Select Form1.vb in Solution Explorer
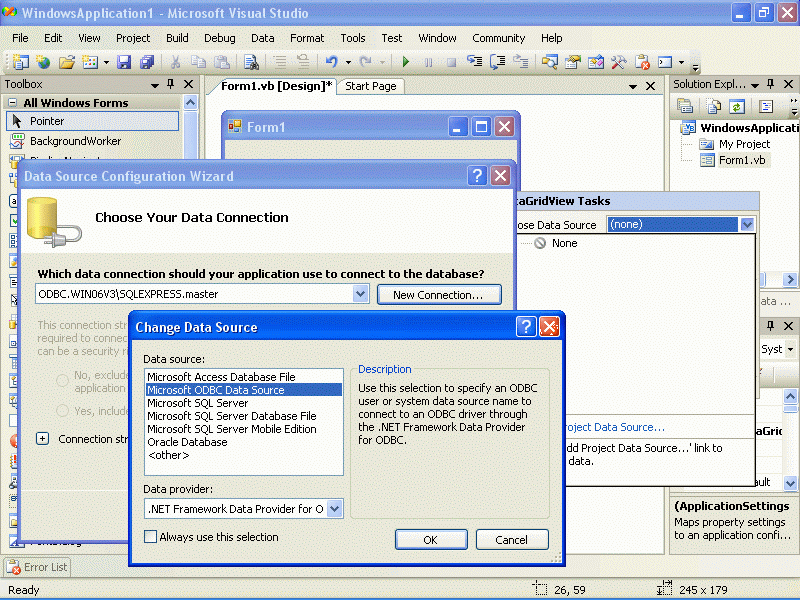Viewport: 800px width, 600px height. click(x=742, y=160)
